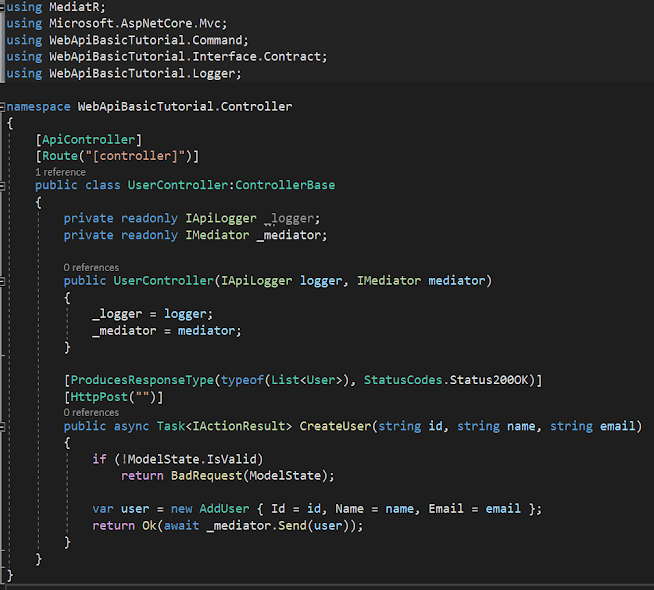The width and height of the screenshot is (654, 590).
Task: Click the CreateUser method name
Action: (x=335, y=426)
